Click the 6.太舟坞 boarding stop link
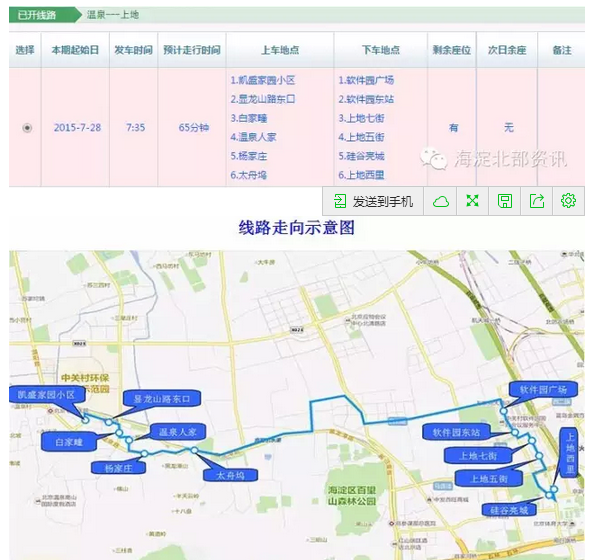 [248, 175]
